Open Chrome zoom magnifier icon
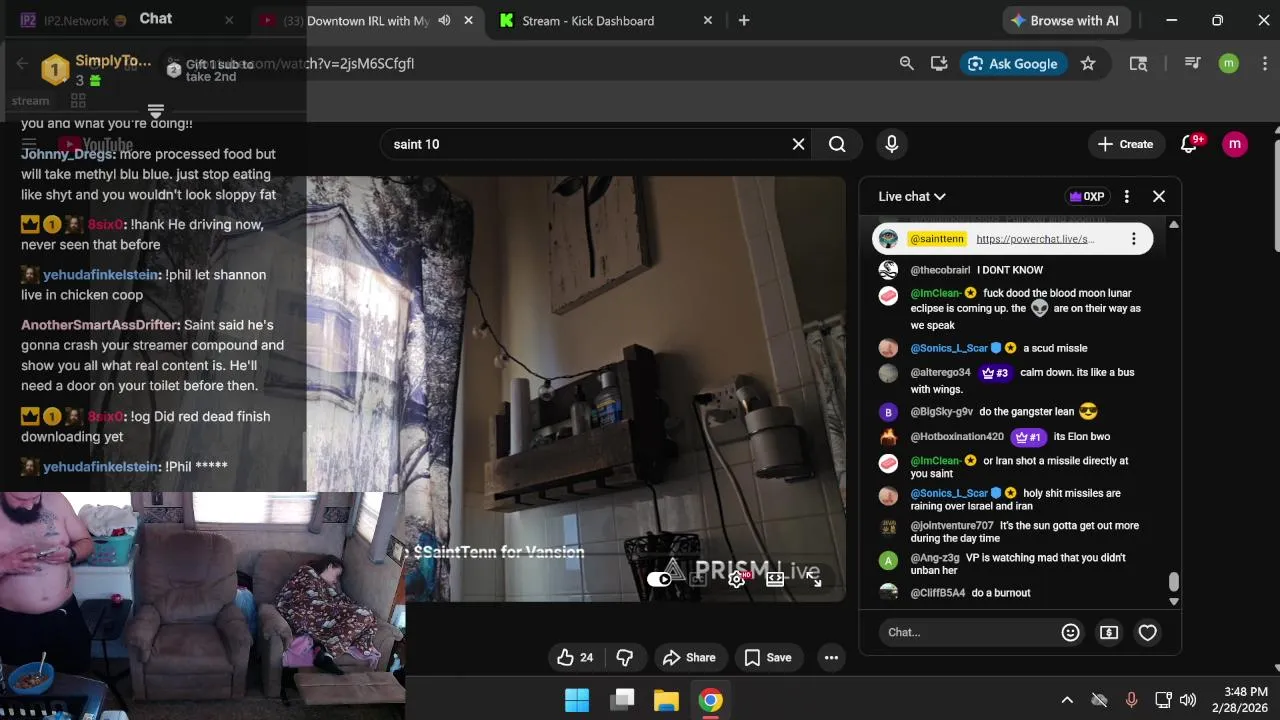Screen dimensions: 1280x720 coord(906,63)
